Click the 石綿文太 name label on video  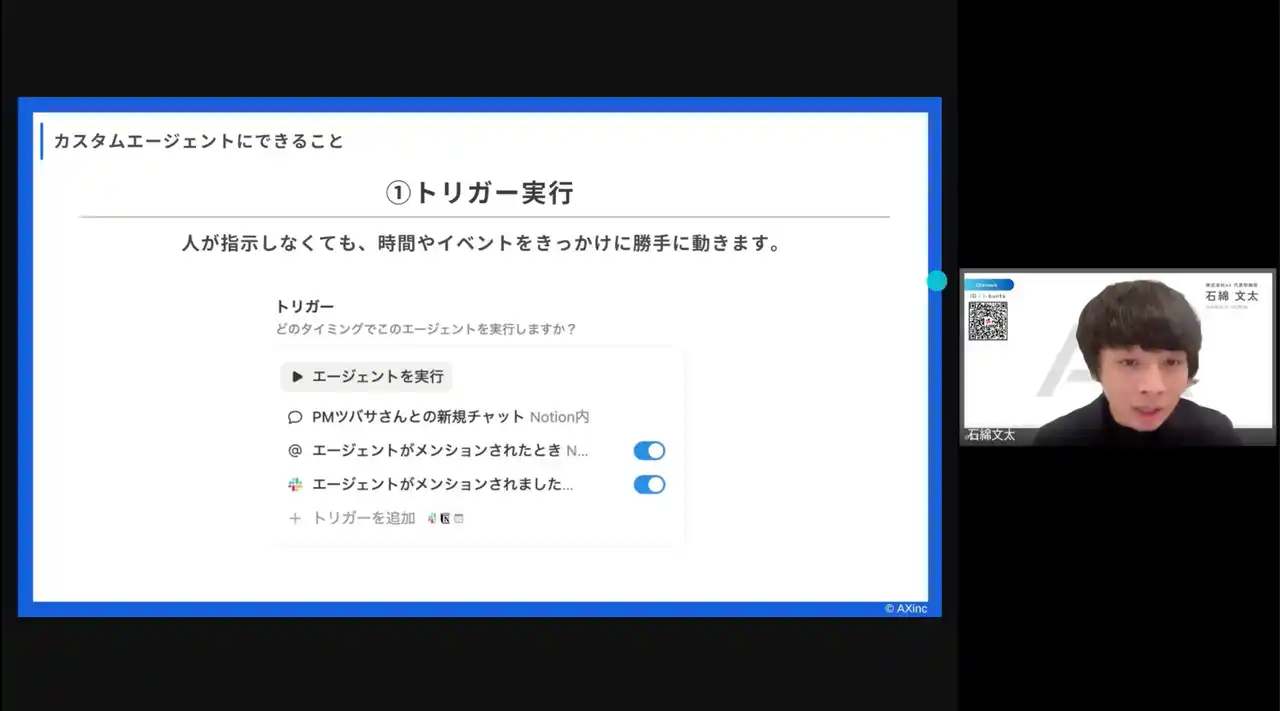pos(991,435)
